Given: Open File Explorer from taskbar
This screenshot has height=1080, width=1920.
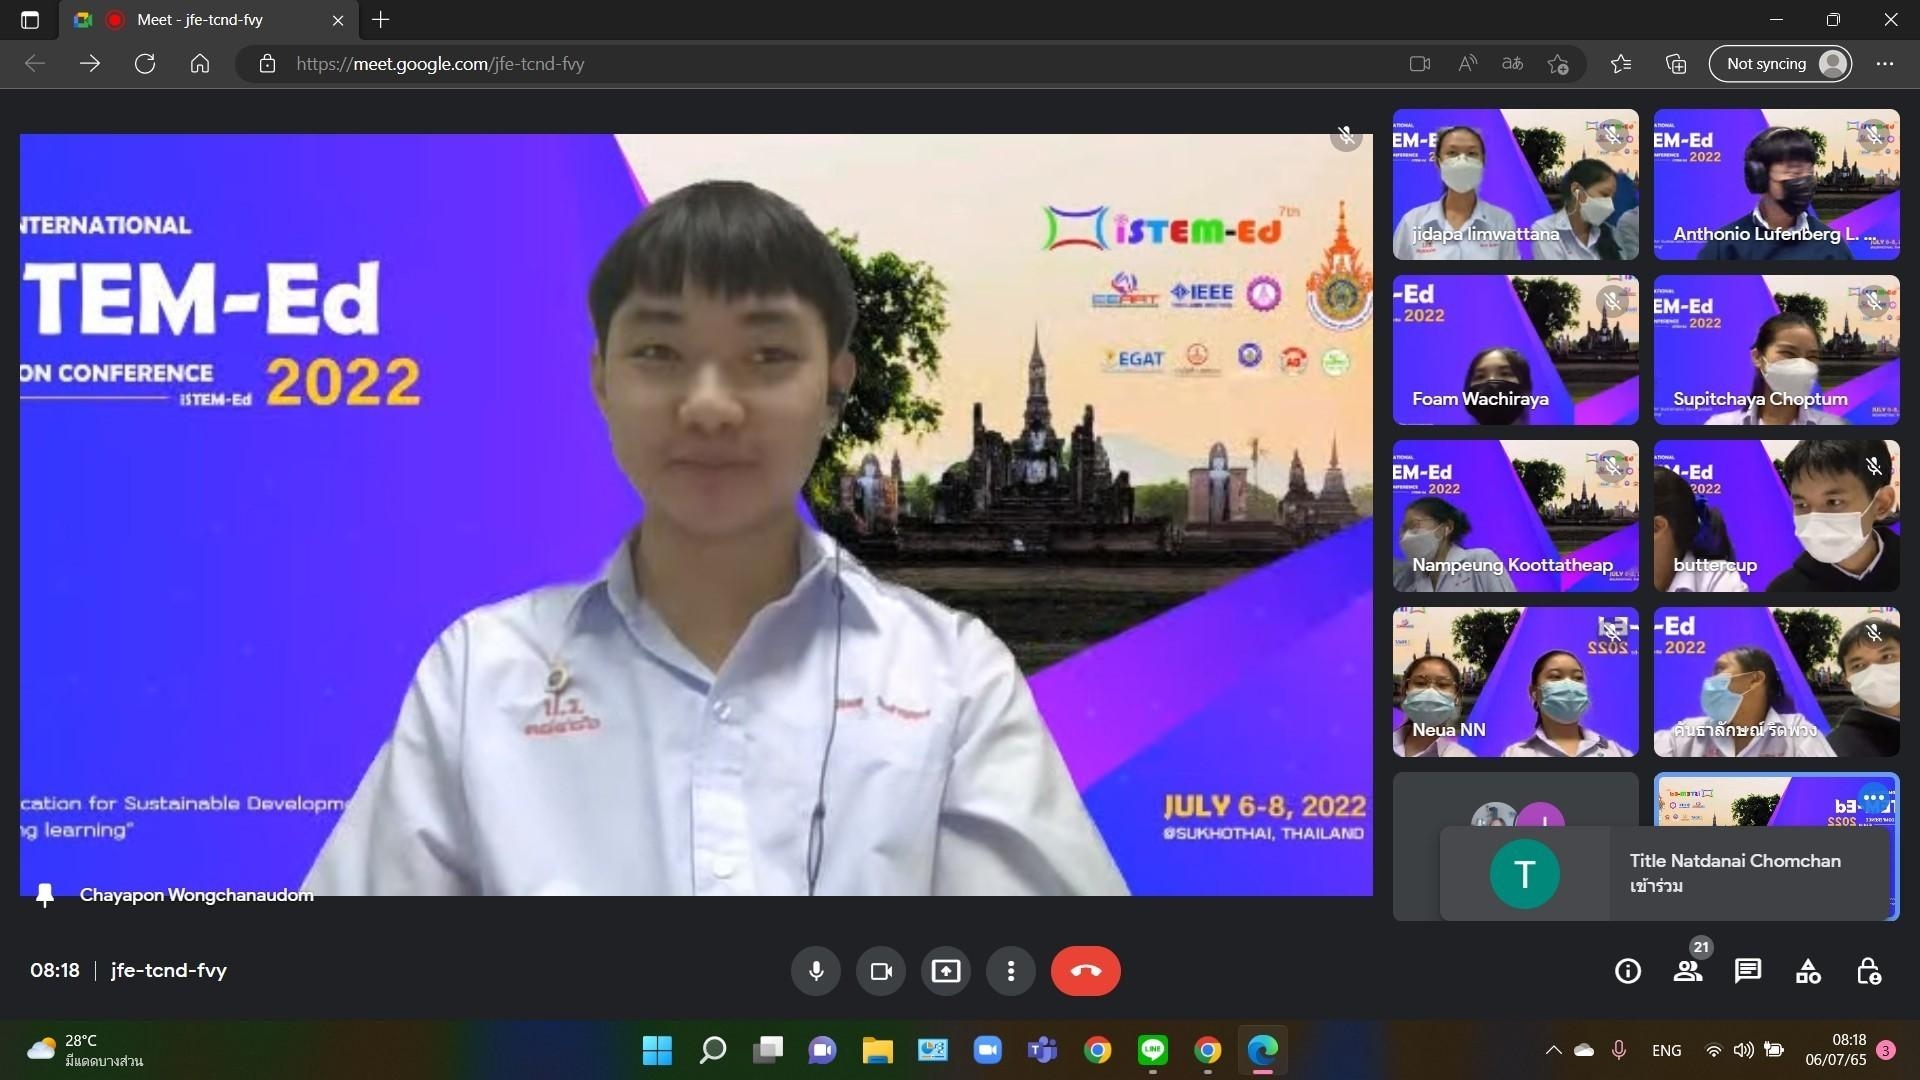Looking at the screenshot, I should [877, 1050].
